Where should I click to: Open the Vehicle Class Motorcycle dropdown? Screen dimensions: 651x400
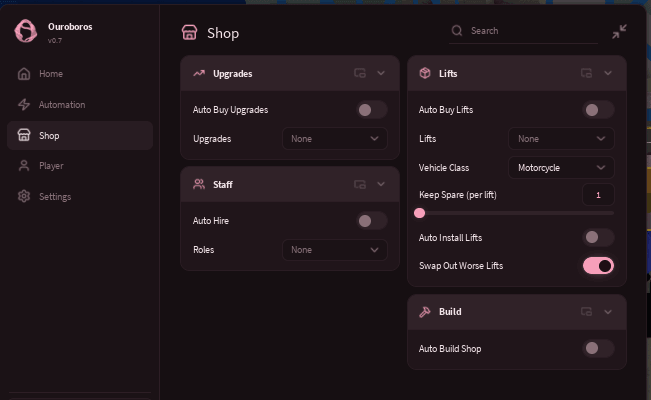click(561, 168)
